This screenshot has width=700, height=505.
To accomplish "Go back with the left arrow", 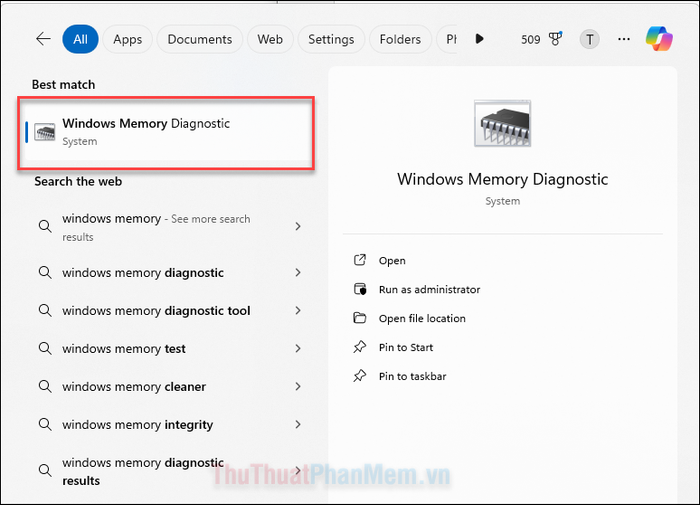I will tap(43, 39).
